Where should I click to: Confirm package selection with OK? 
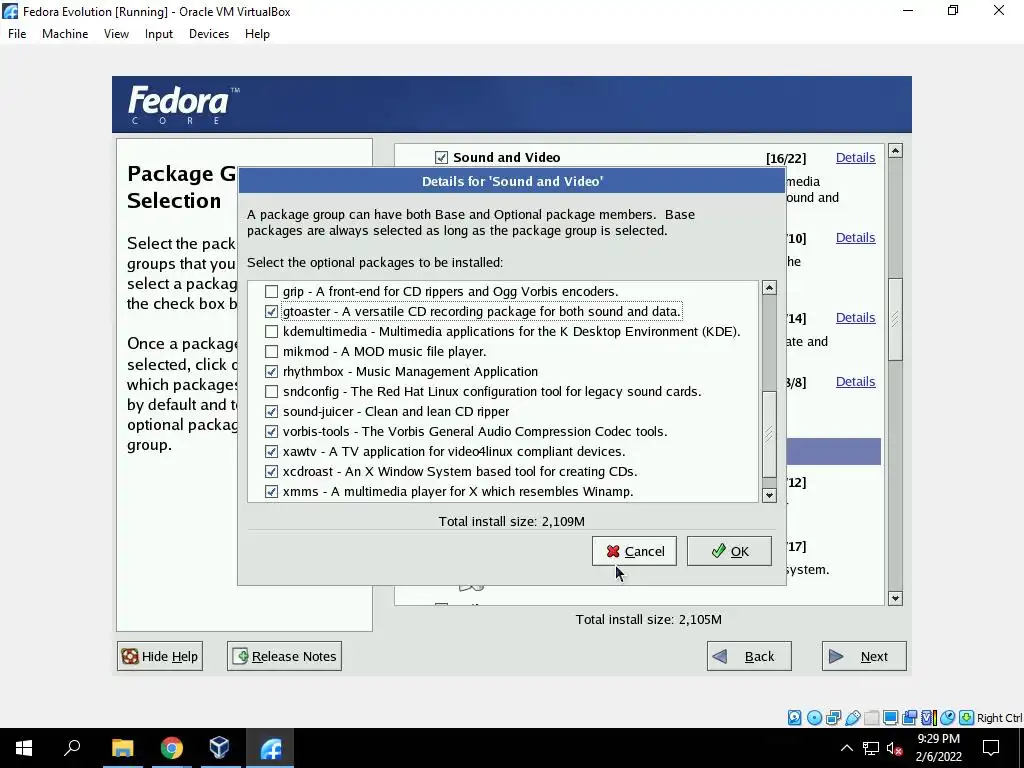click(729, 551)
